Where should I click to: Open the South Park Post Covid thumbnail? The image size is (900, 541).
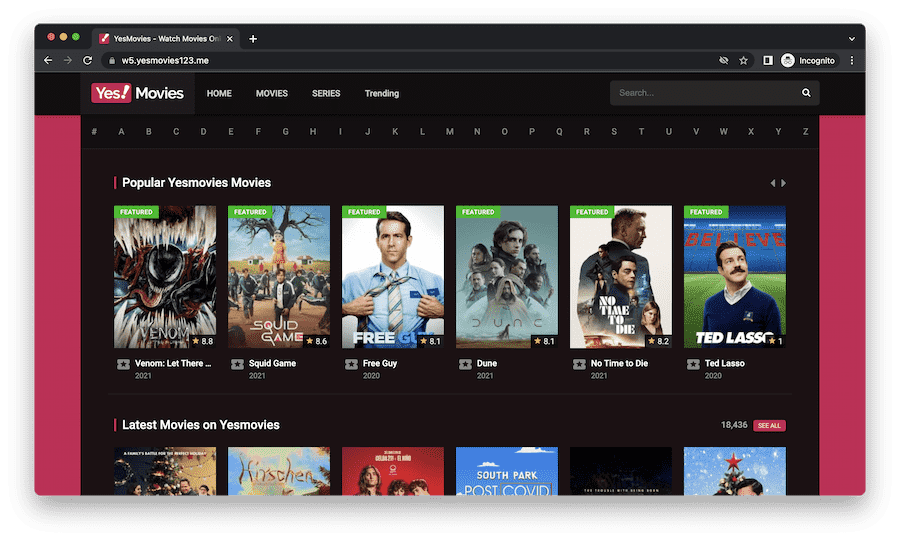tap(507, 471)
